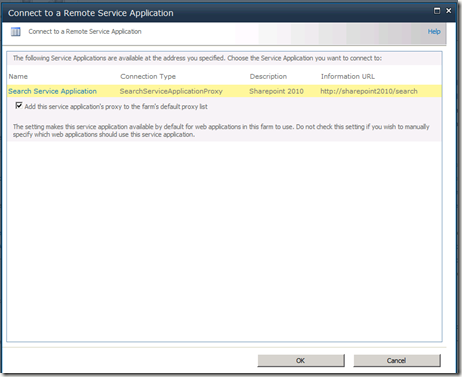Uncheck add proxy to farm's default list

(x=19, y=106)
